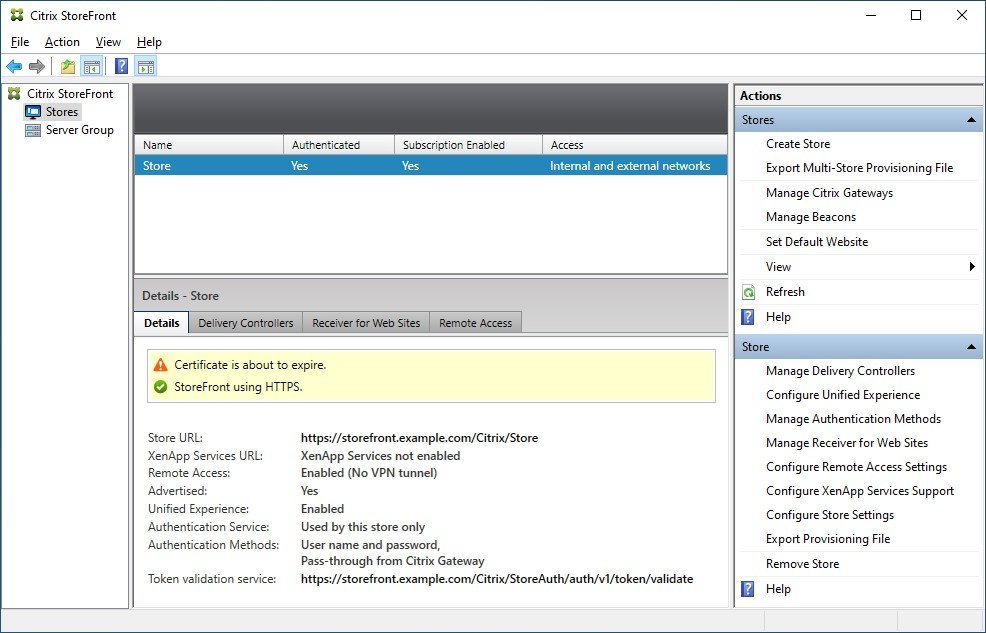Toggle the Action Pane show/hide button
986x633 pixels.
[x=146, y=67]
